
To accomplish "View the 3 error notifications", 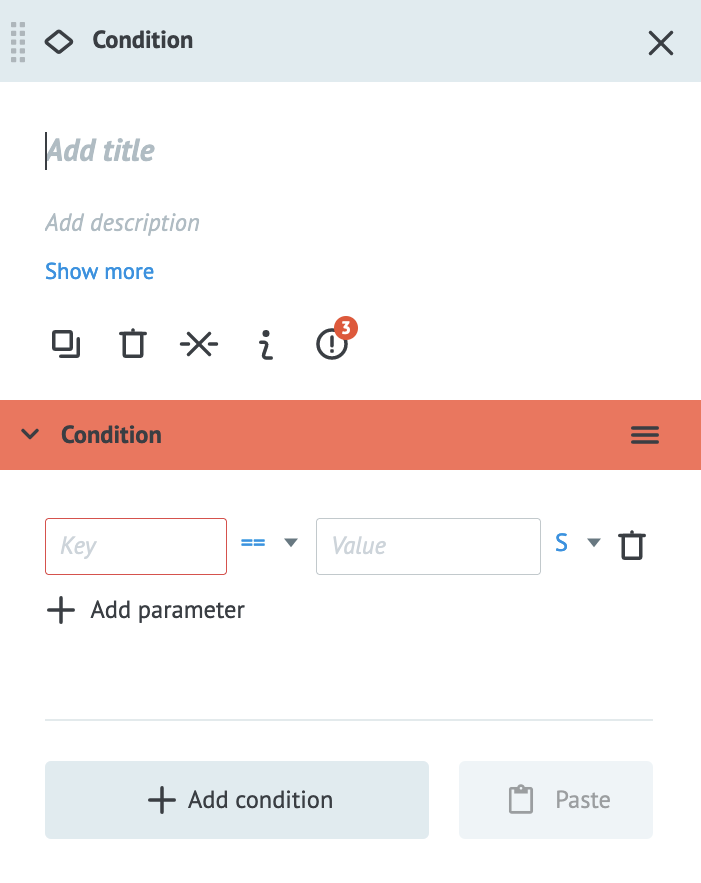I will (x=331, y=343).
